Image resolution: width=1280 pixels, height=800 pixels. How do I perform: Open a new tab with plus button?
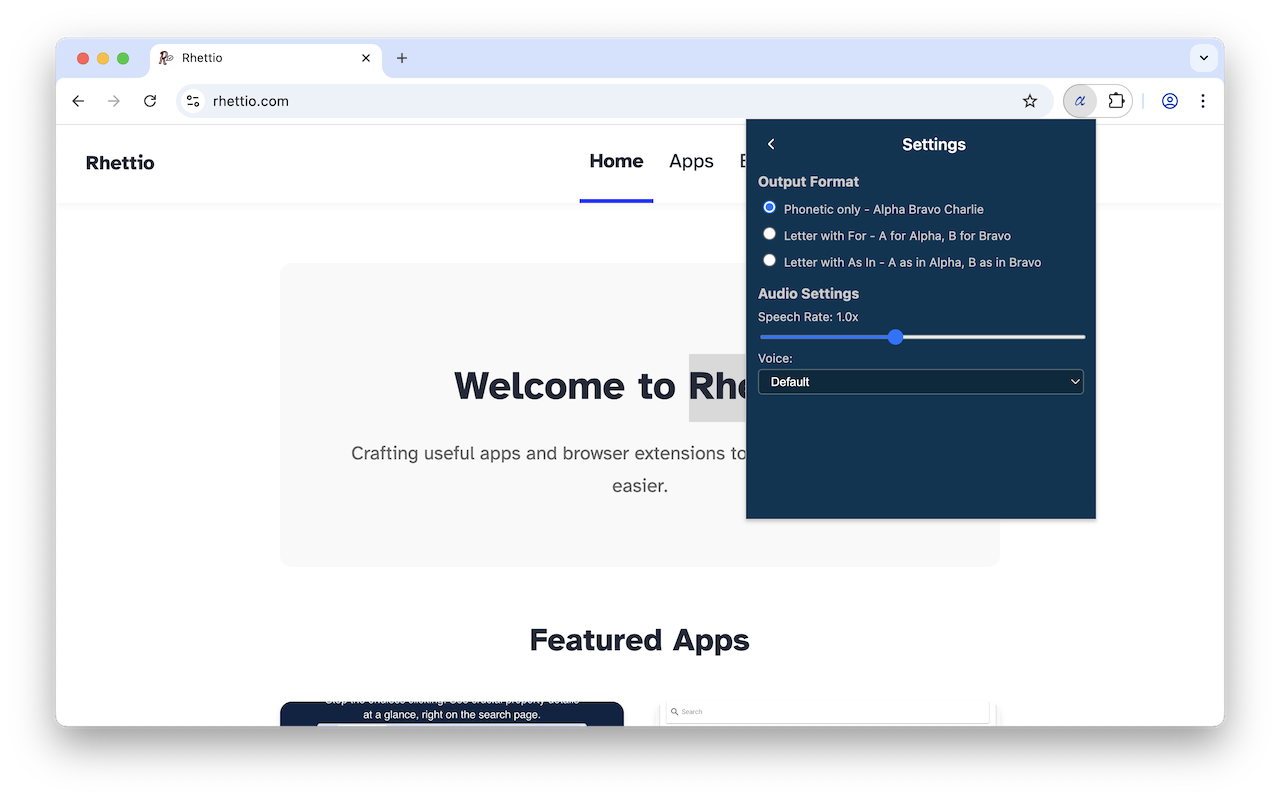(402, 58)
